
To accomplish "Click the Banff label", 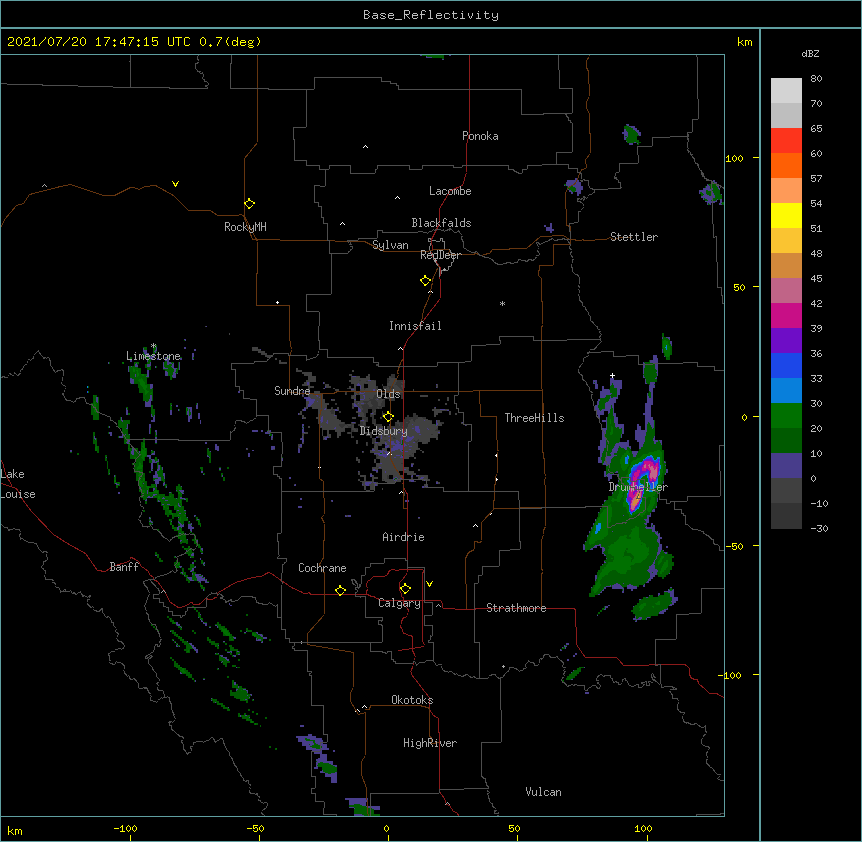I will click(124, 567).
